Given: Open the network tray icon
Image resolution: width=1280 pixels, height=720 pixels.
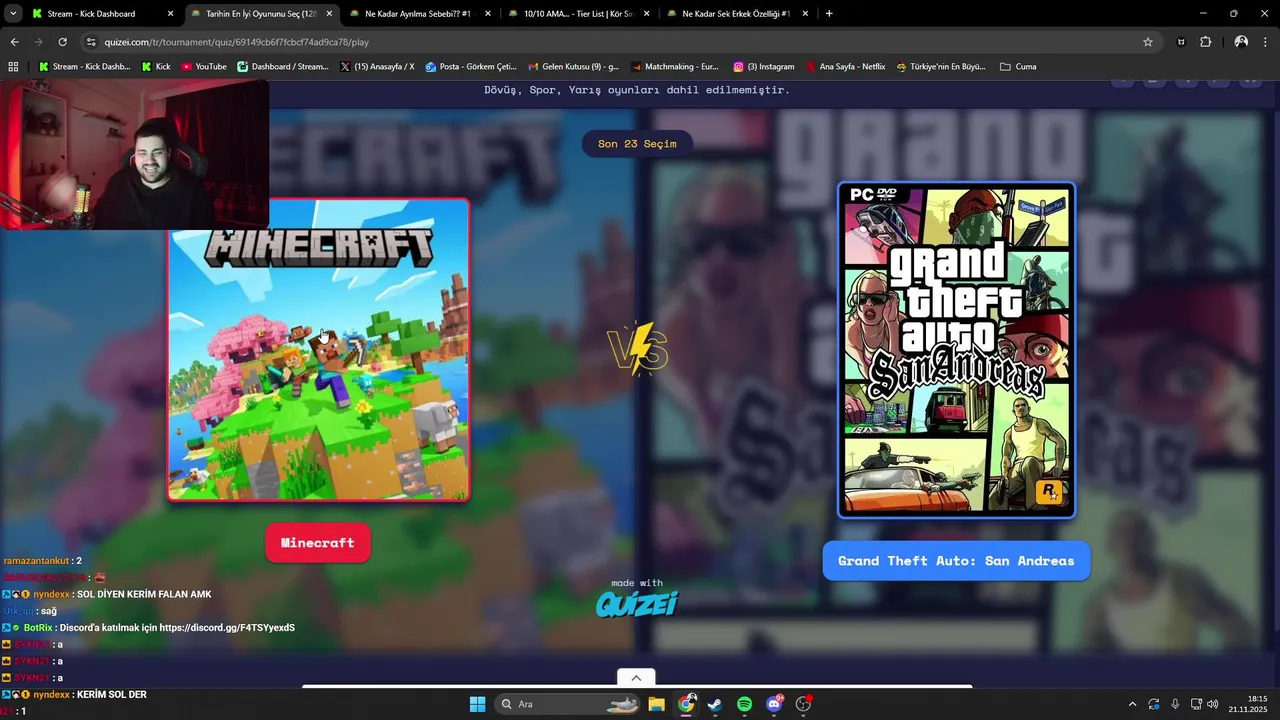Looking at the screenshot, I should point(1196,704).
